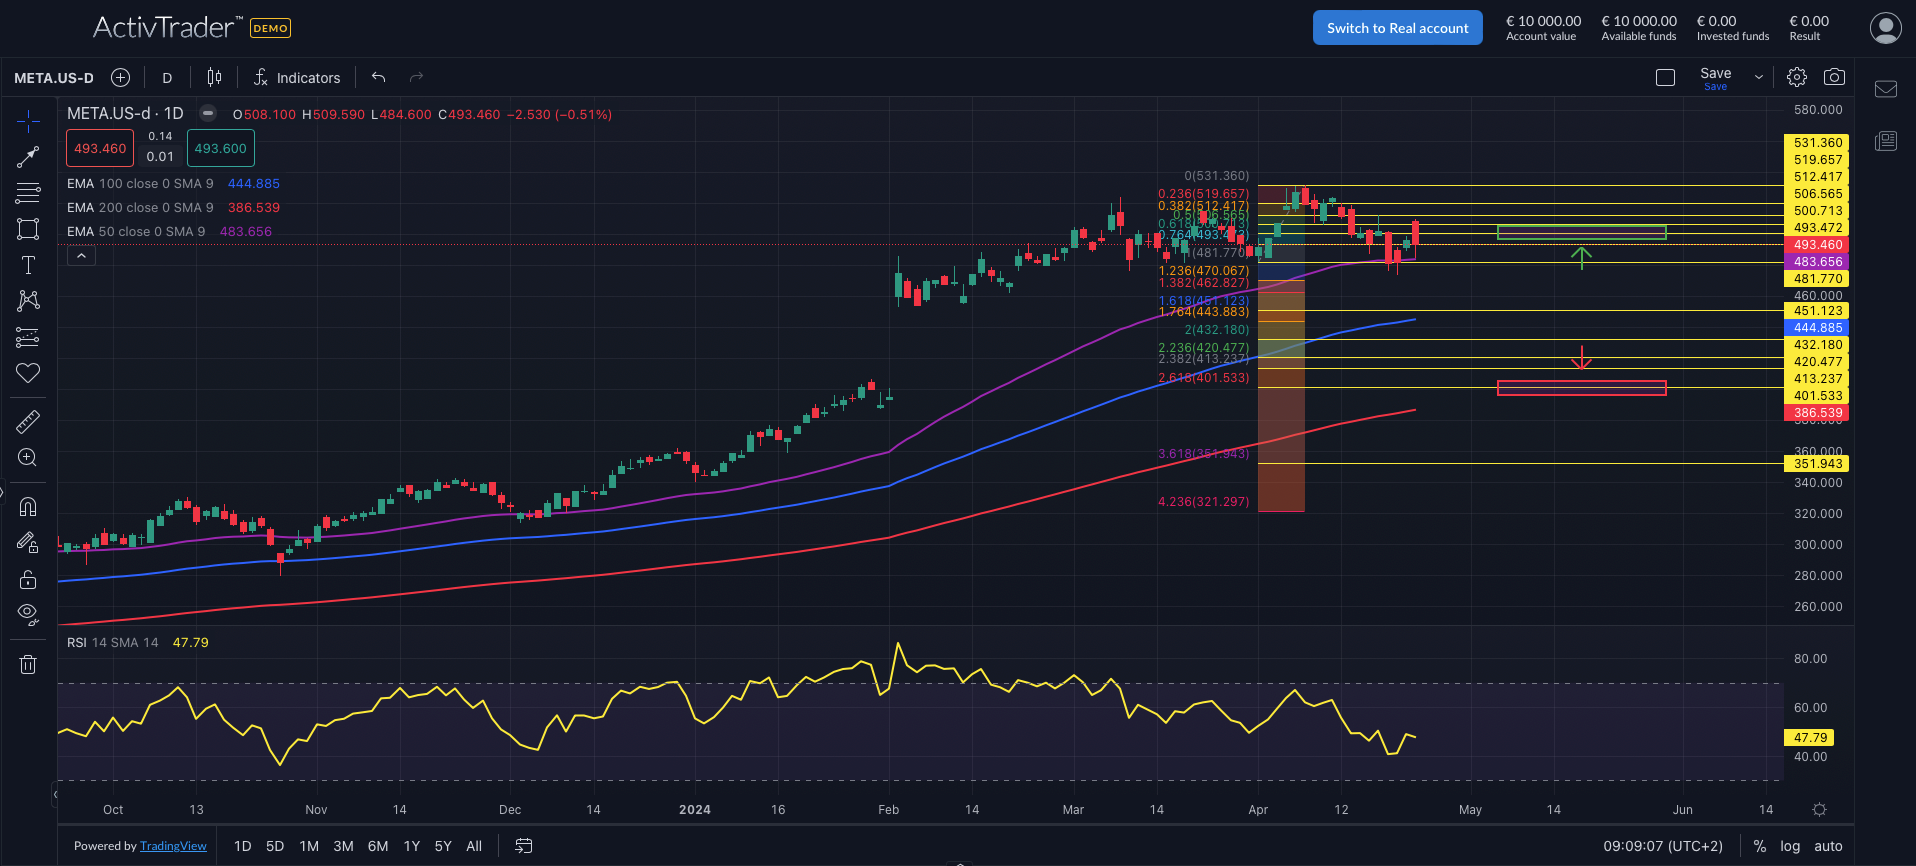This screenshot has width=1916, height=866.
Task: Click the red 493.460 sell price box
Action: pos(100,149)
